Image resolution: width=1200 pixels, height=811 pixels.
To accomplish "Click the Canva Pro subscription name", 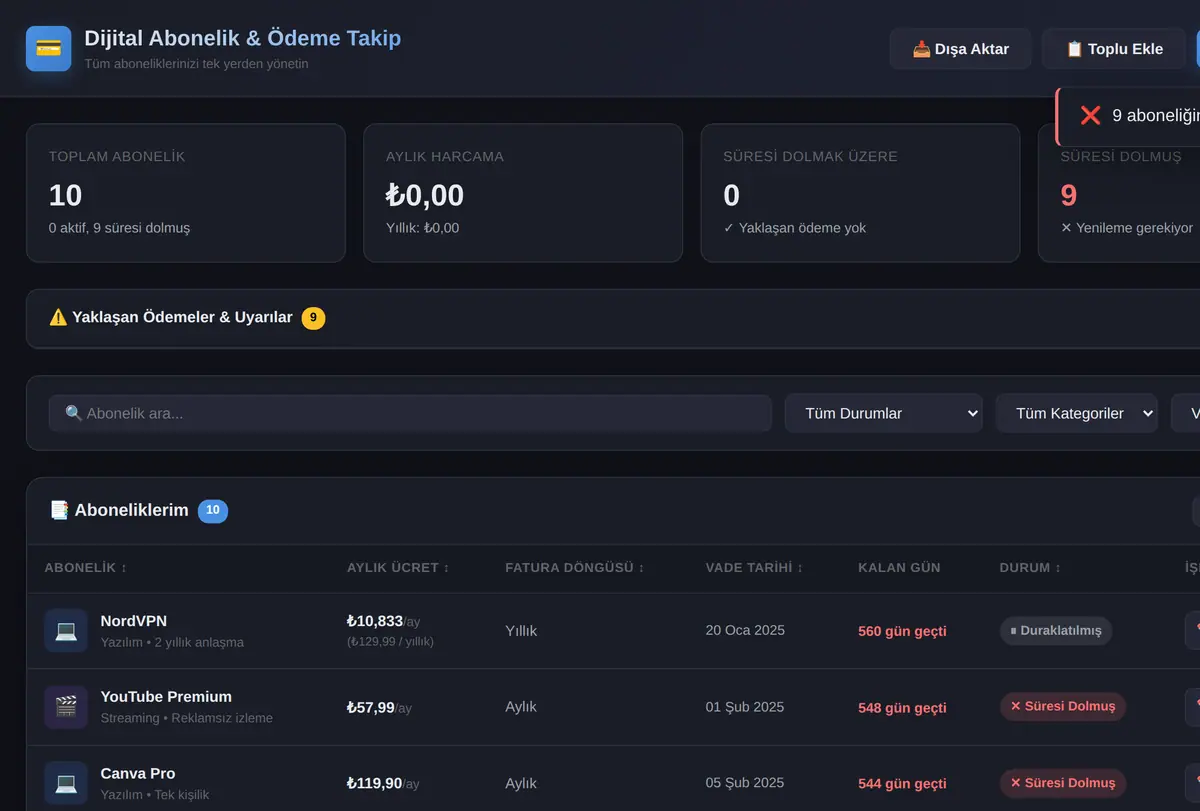I will click(138, 774).
